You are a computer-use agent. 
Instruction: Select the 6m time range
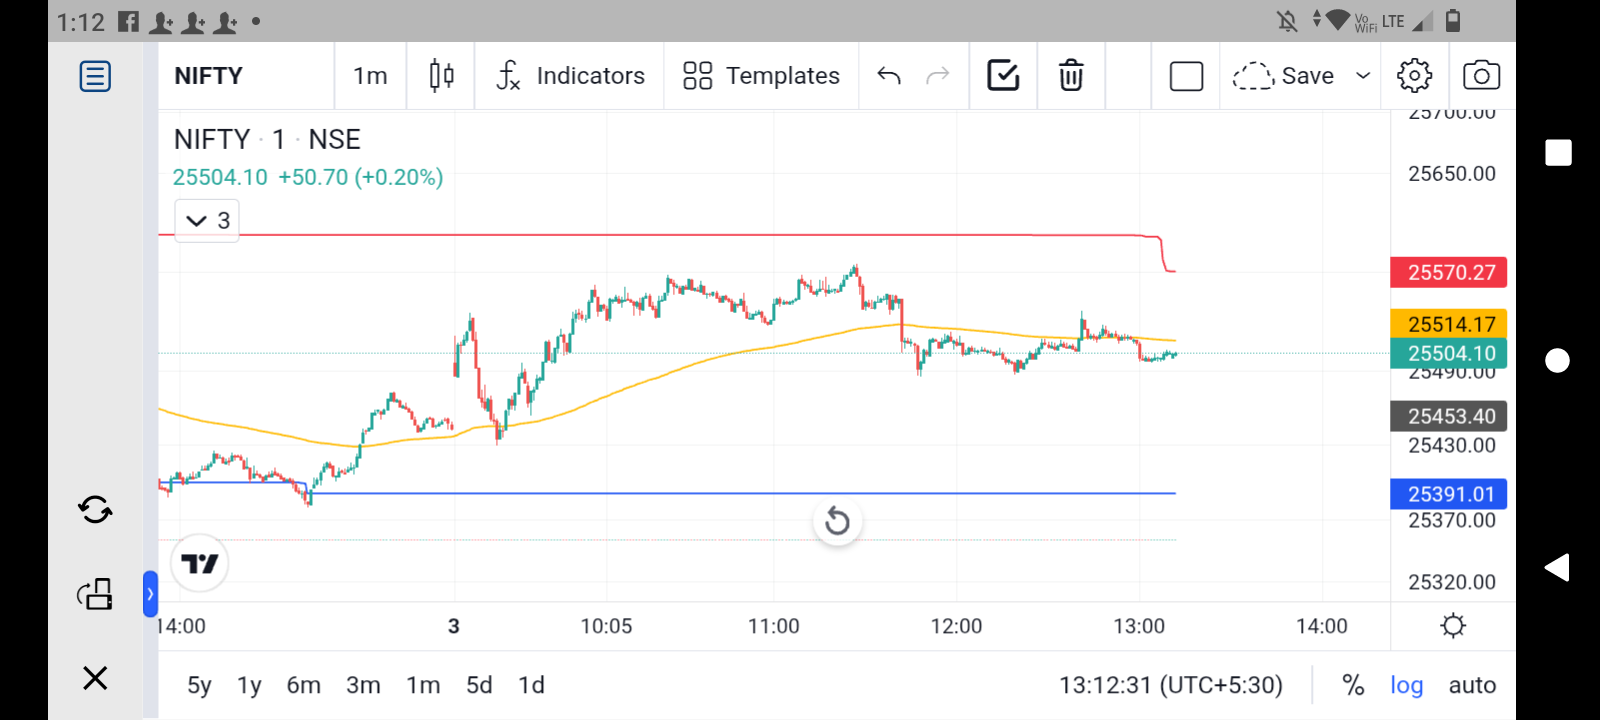(304, 685)
